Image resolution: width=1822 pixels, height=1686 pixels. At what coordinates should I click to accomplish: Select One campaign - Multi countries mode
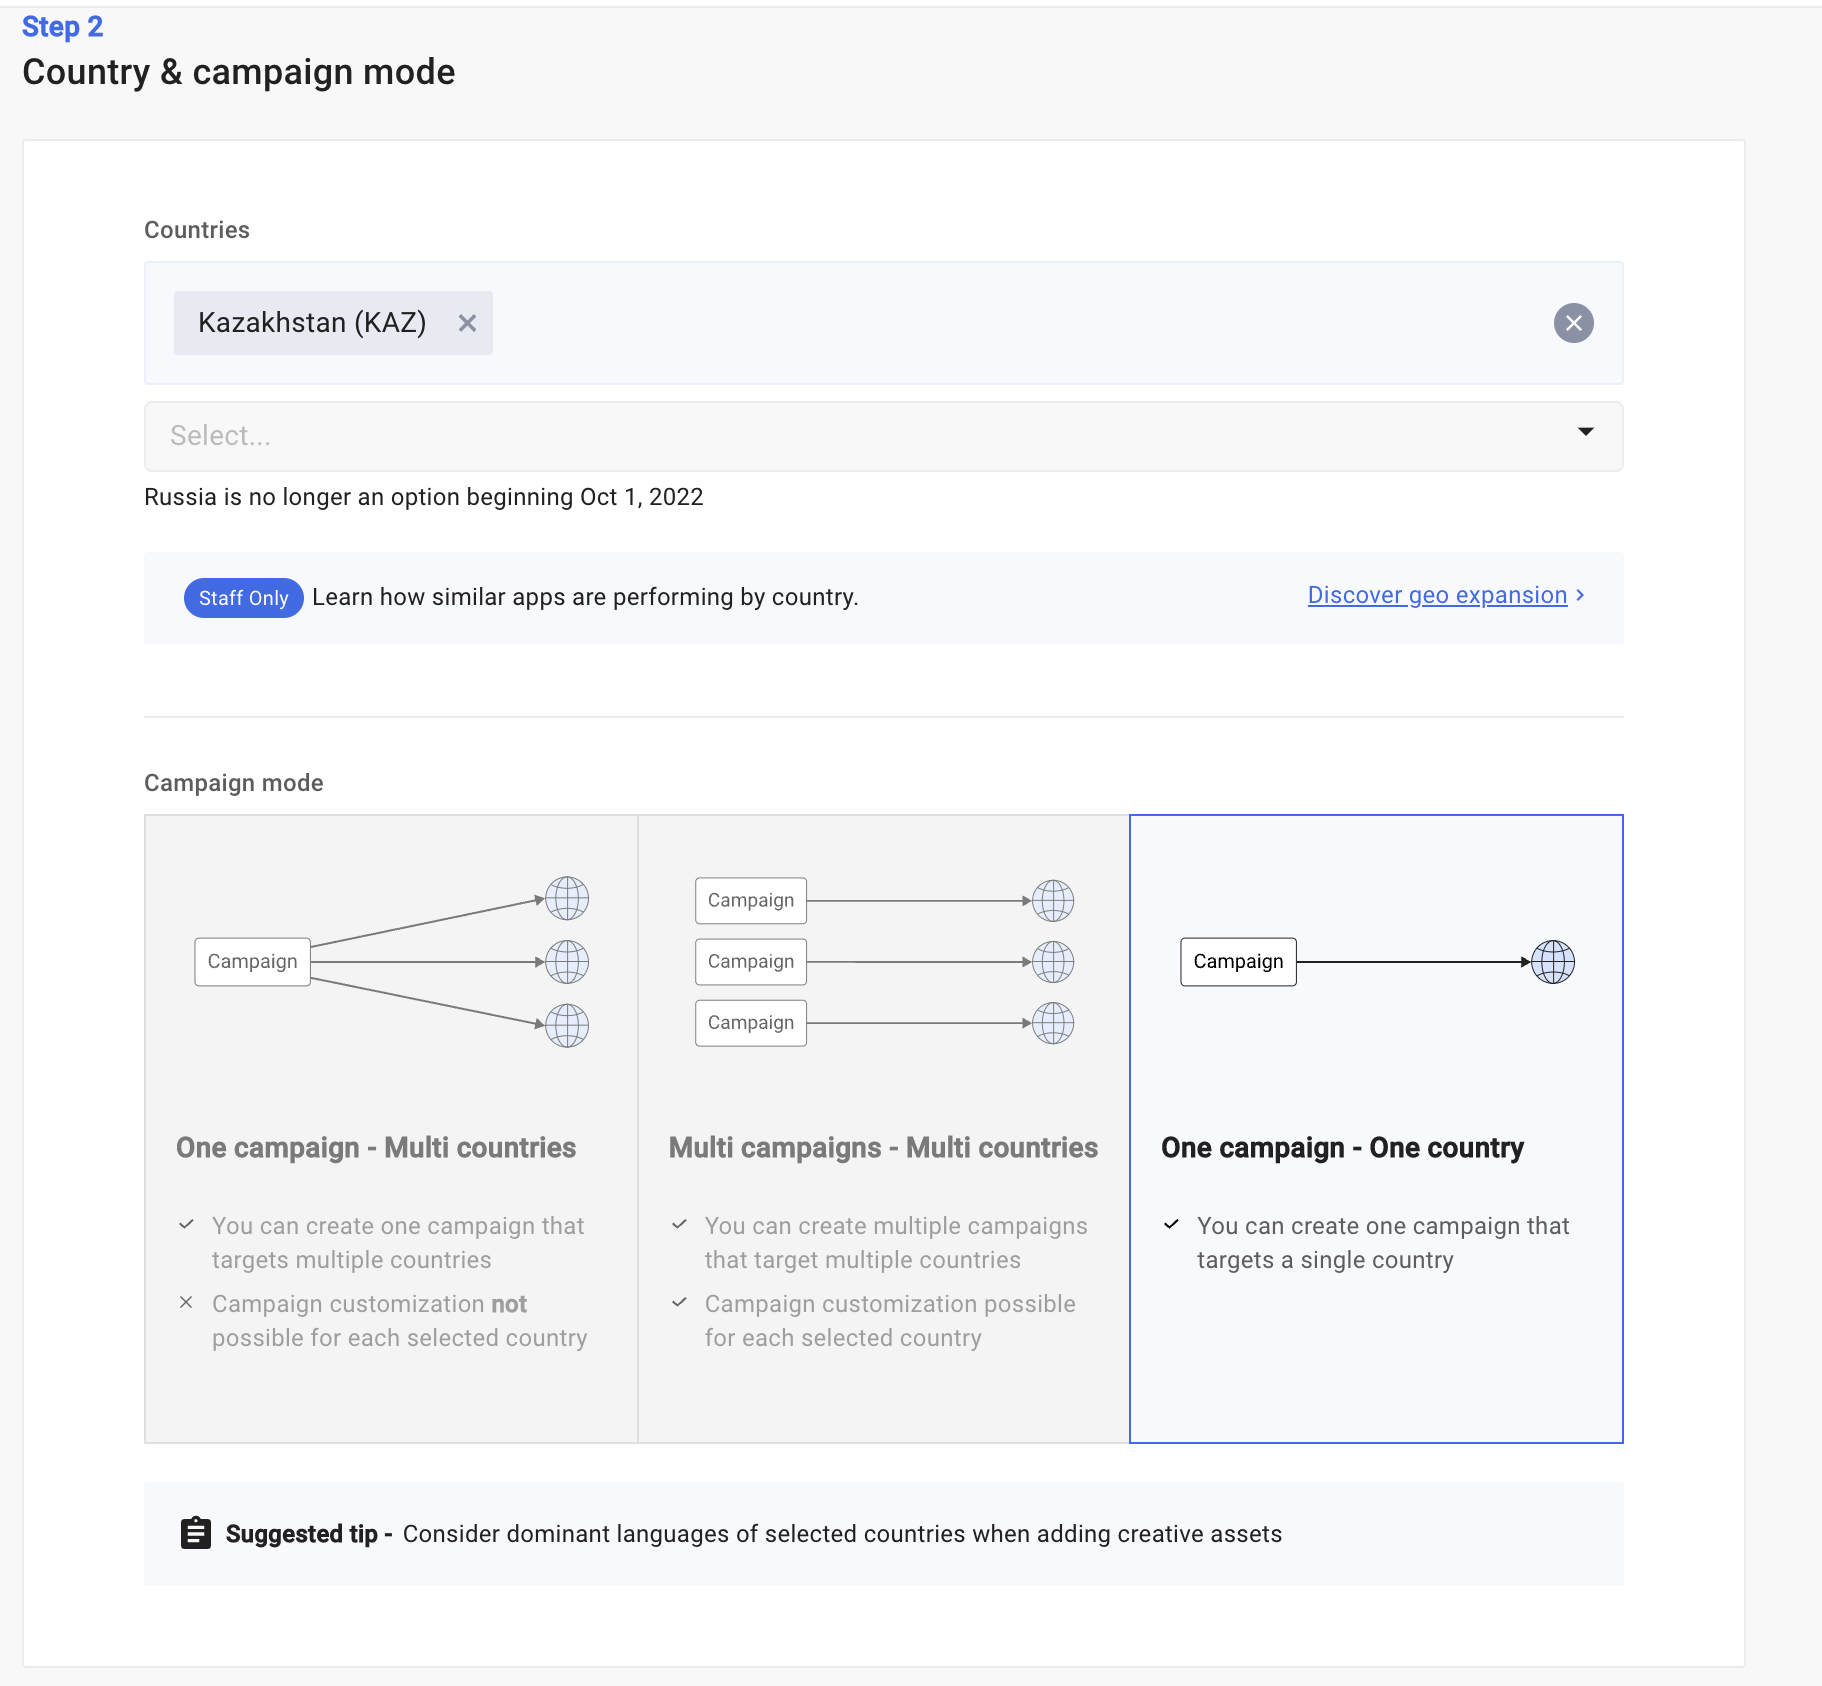coord(391,1128)
